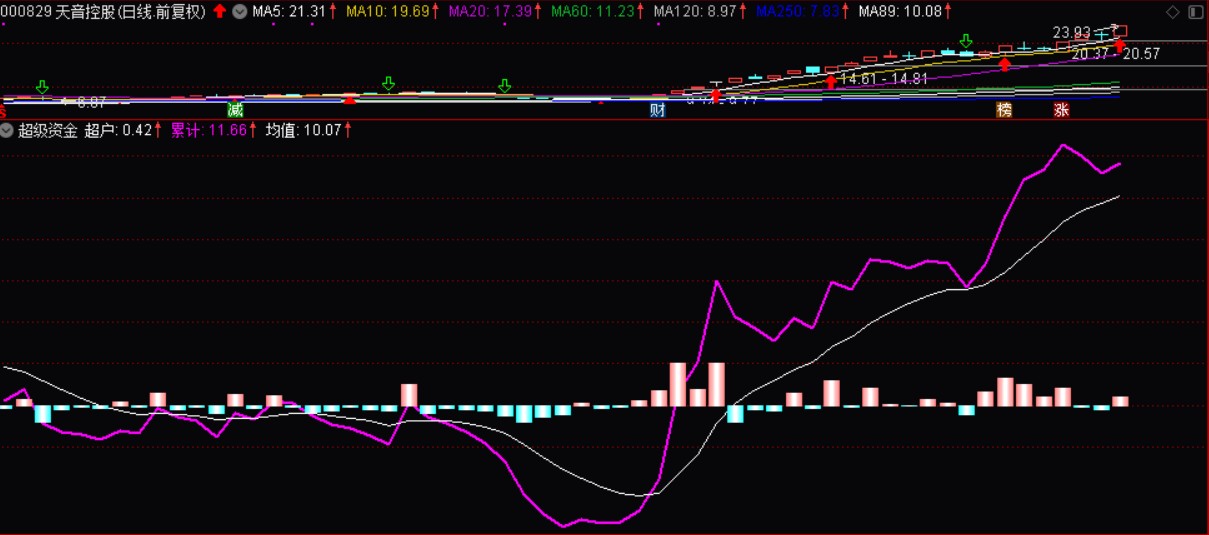Click the 涨 marker on the price chart

click(1061, 110)
